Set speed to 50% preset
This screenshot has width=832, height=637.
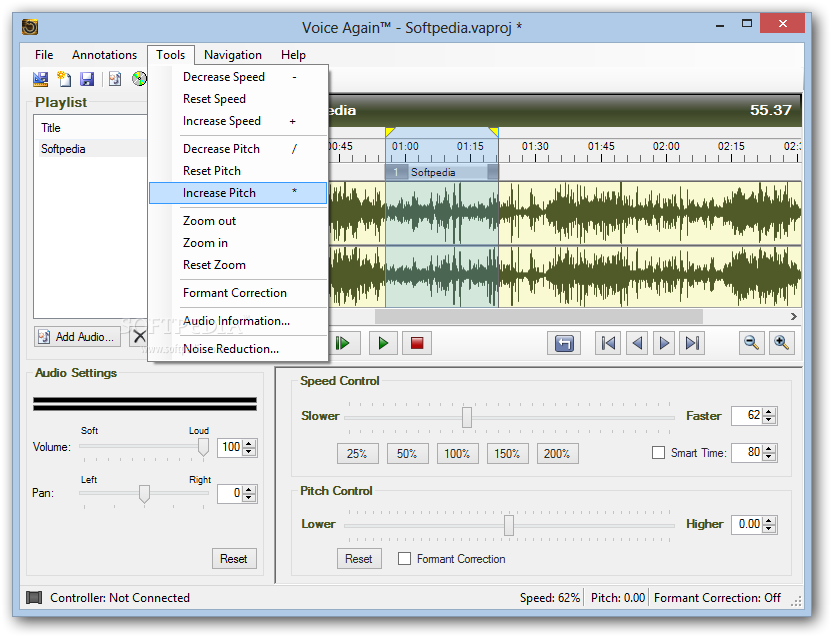pos(407,453)
